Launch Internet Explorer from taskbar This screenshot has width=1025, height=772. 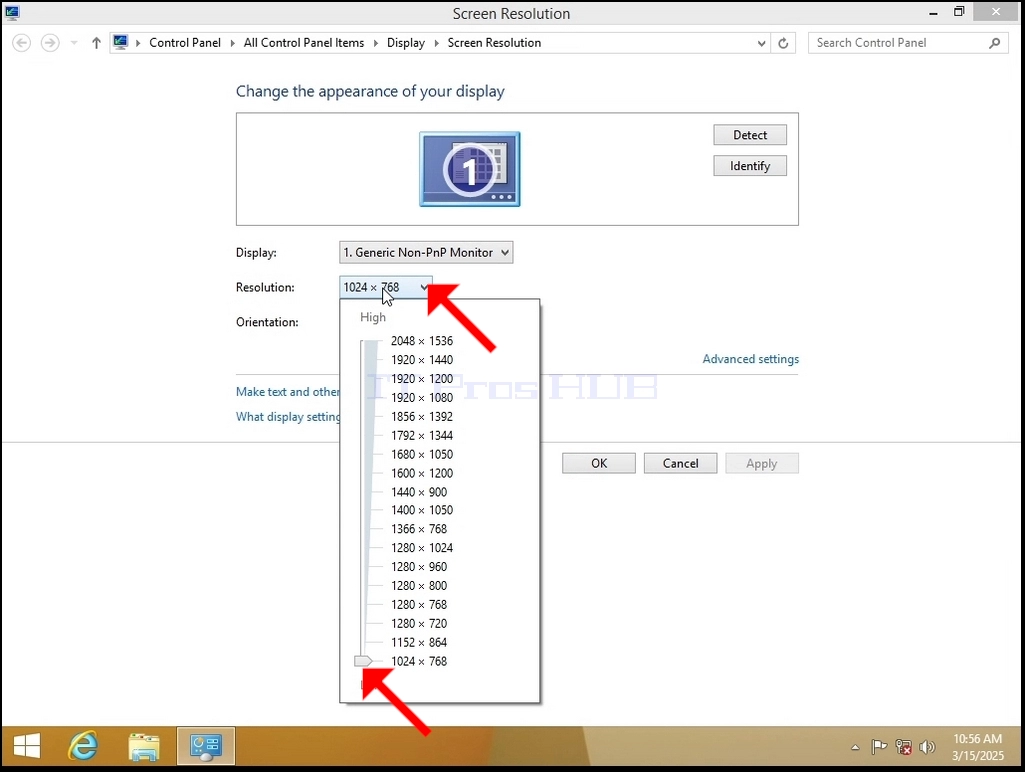[84, 746]
